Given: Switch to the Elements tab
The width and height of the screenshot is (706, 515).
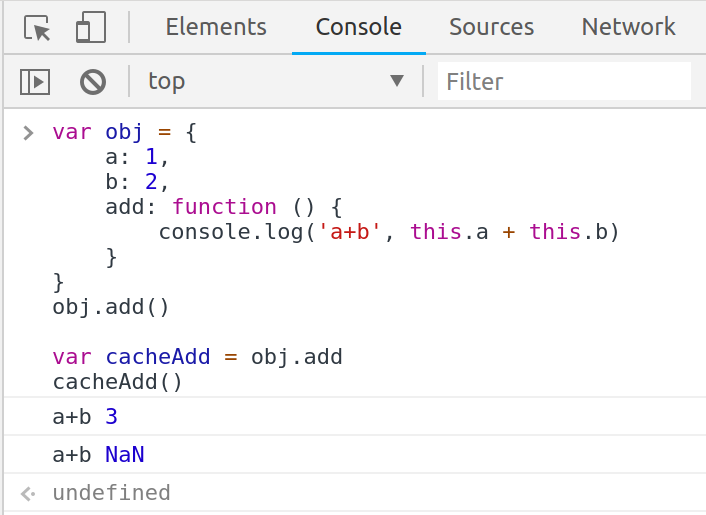Looking at the screenshot, I should [216, 28].
